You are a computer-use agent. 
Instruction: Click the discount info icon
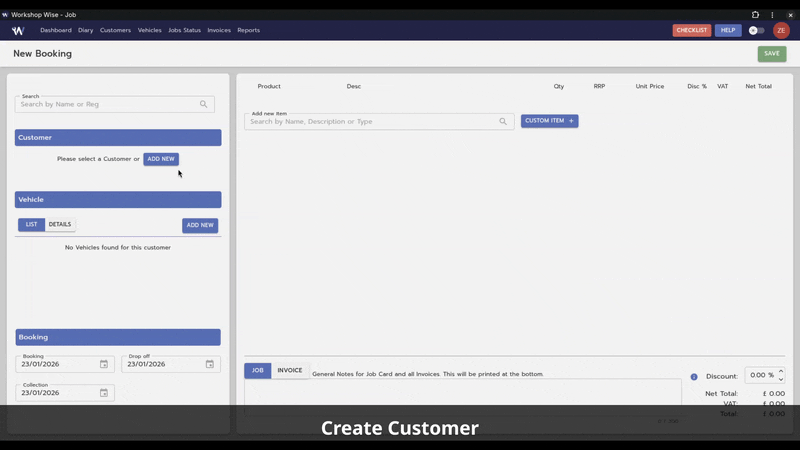694,377
